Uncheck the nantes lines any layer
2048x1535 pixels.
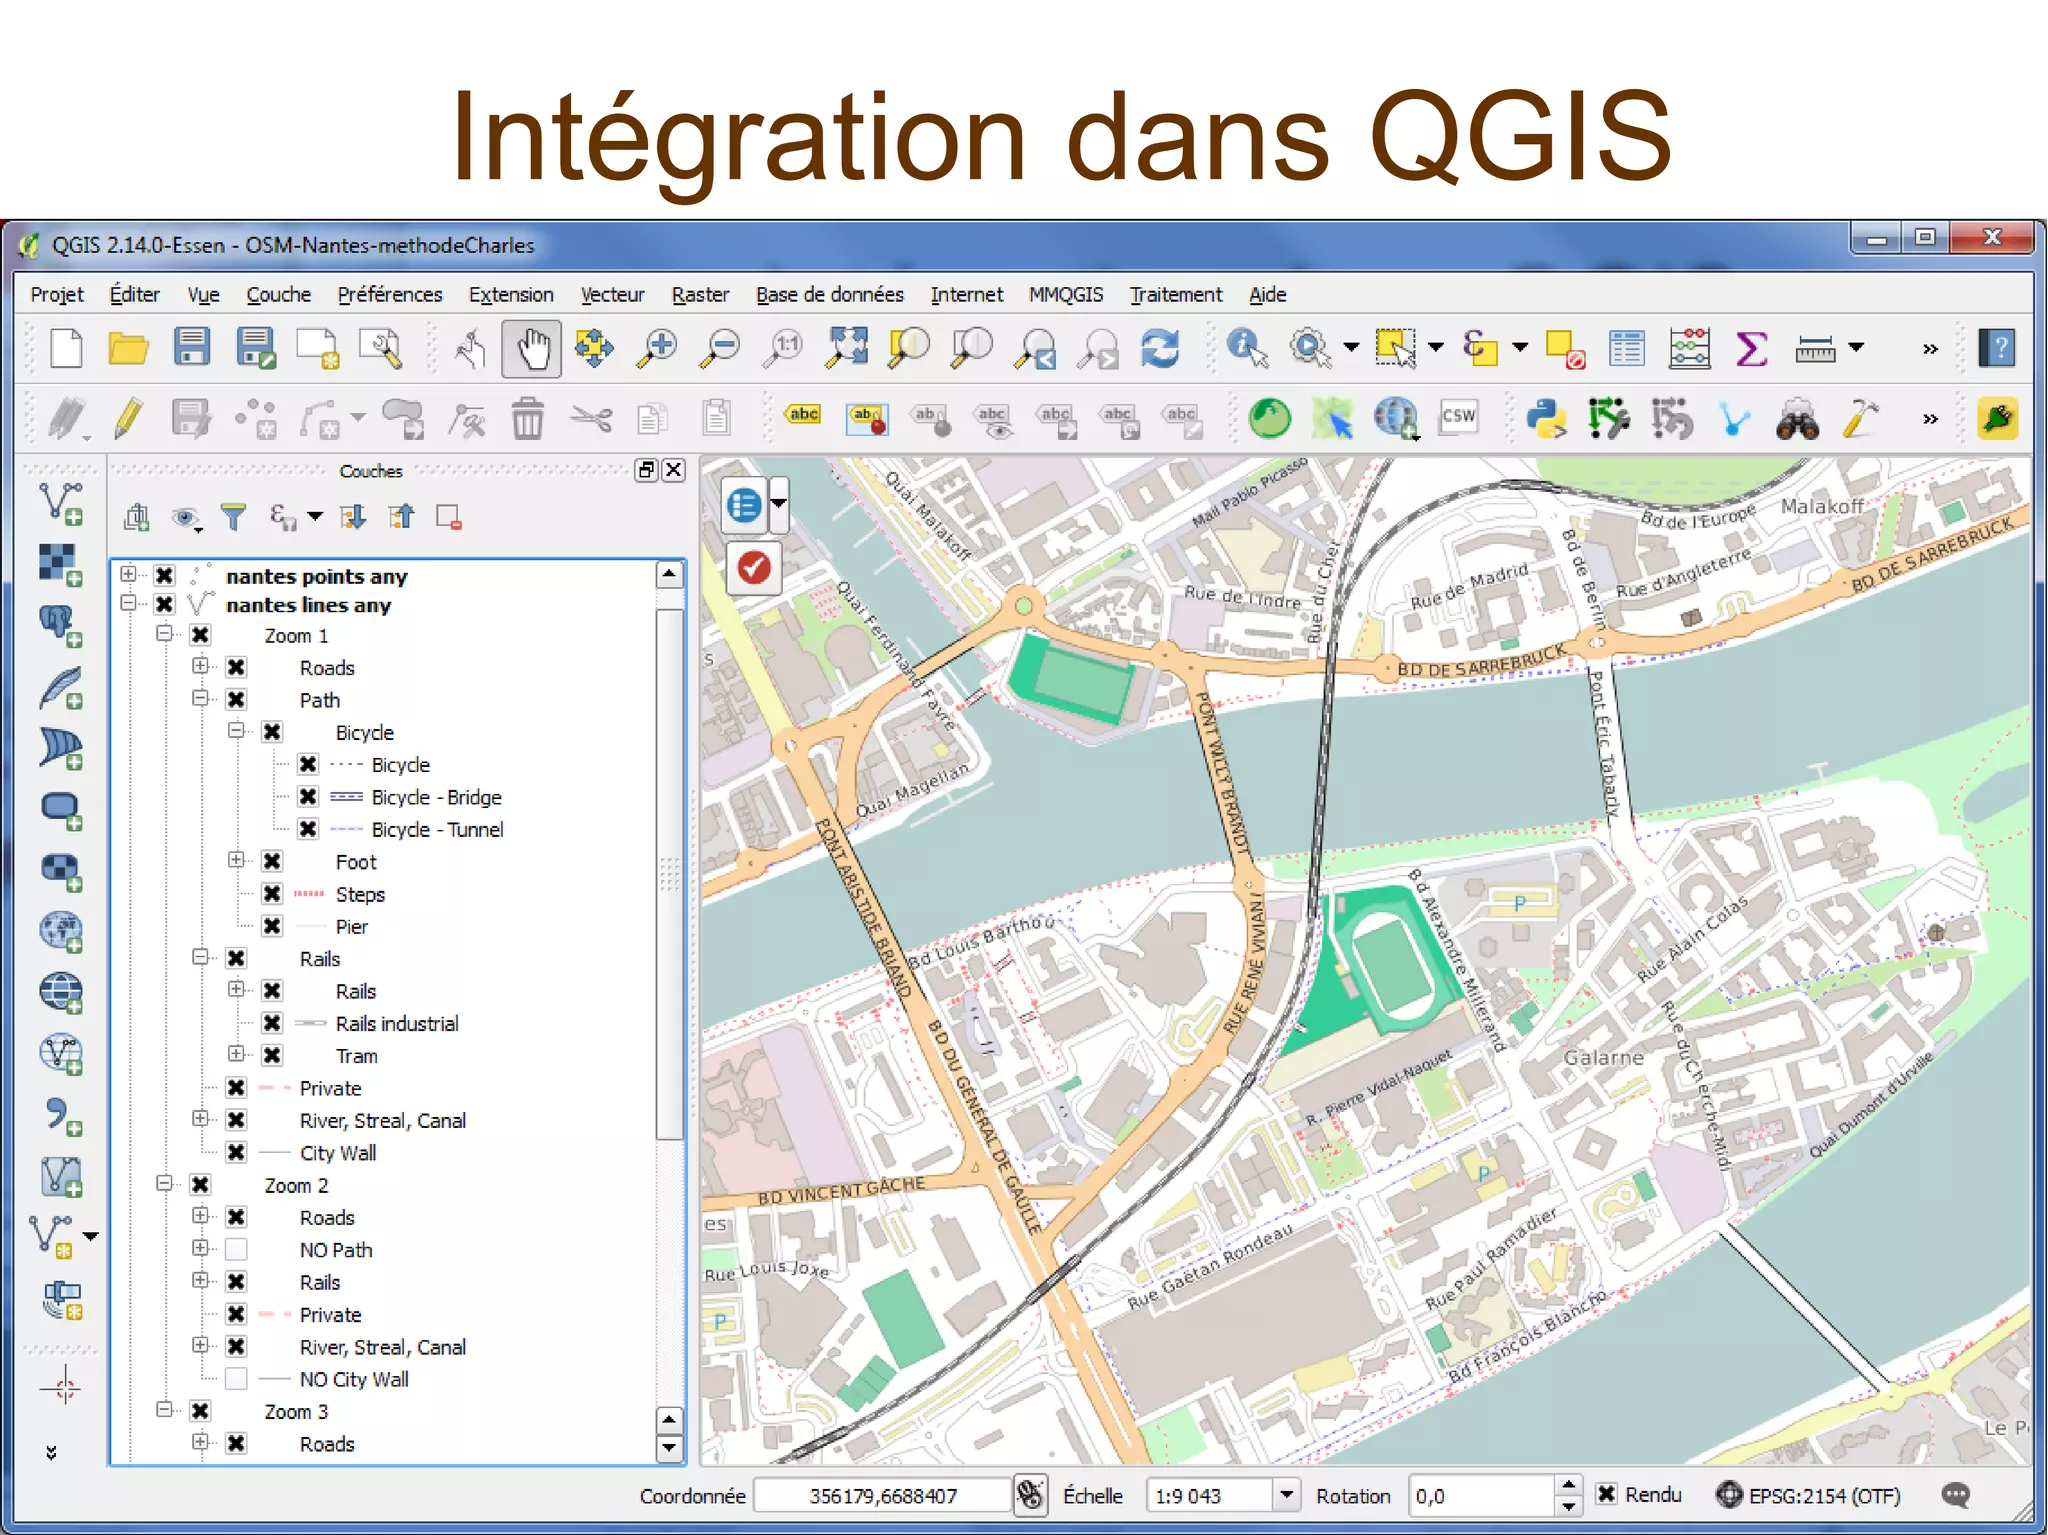[x=165, y=604]
